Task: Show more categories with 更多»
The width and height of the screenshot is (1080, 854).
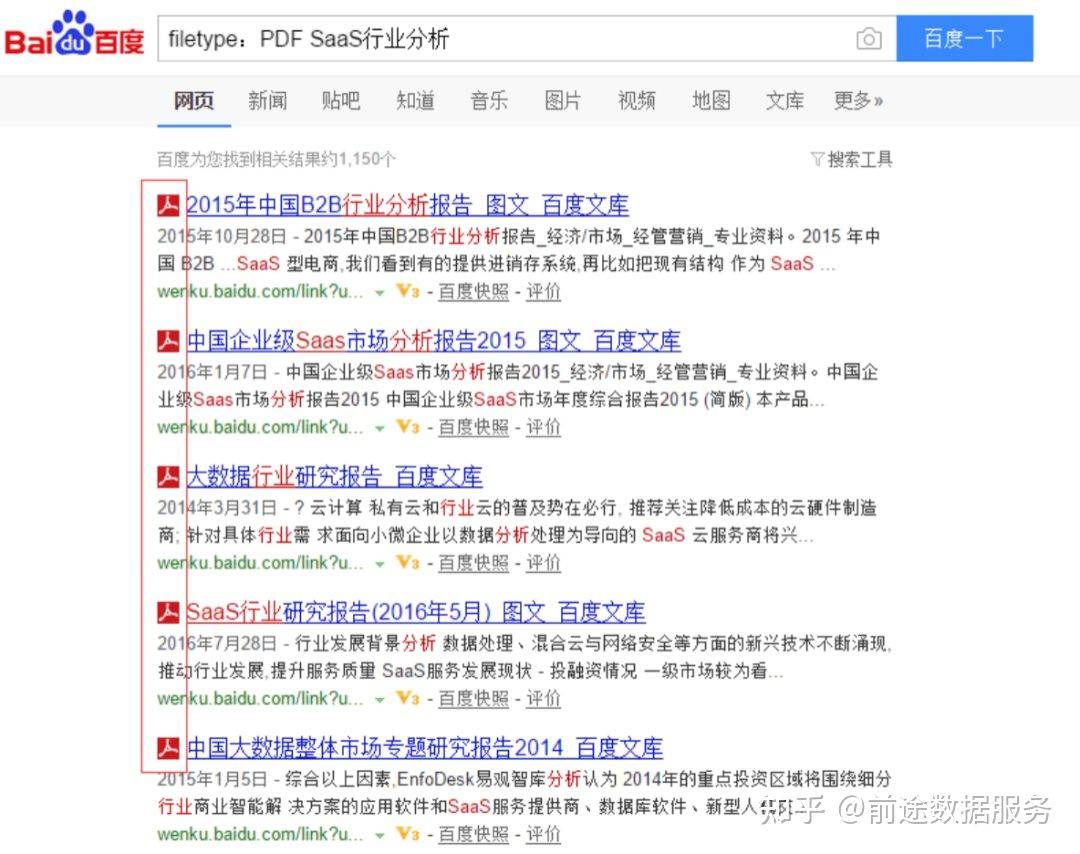Action: (x=858, y=101)
